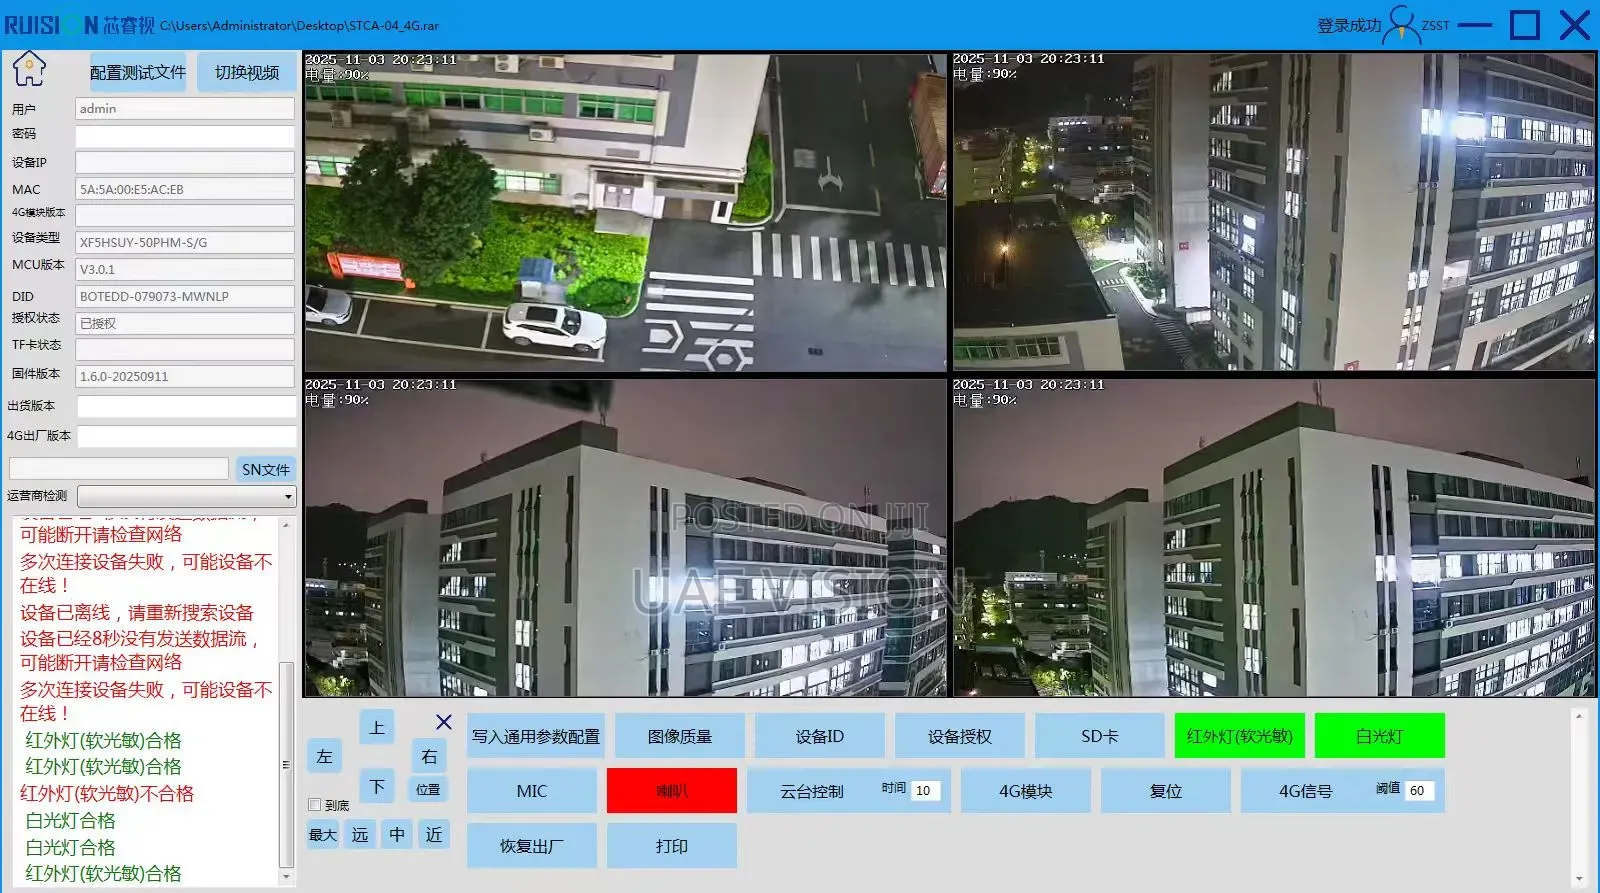Open the home icon
Image resolution: width=1600 pixels, height=893 pixels.
[29, 69]
